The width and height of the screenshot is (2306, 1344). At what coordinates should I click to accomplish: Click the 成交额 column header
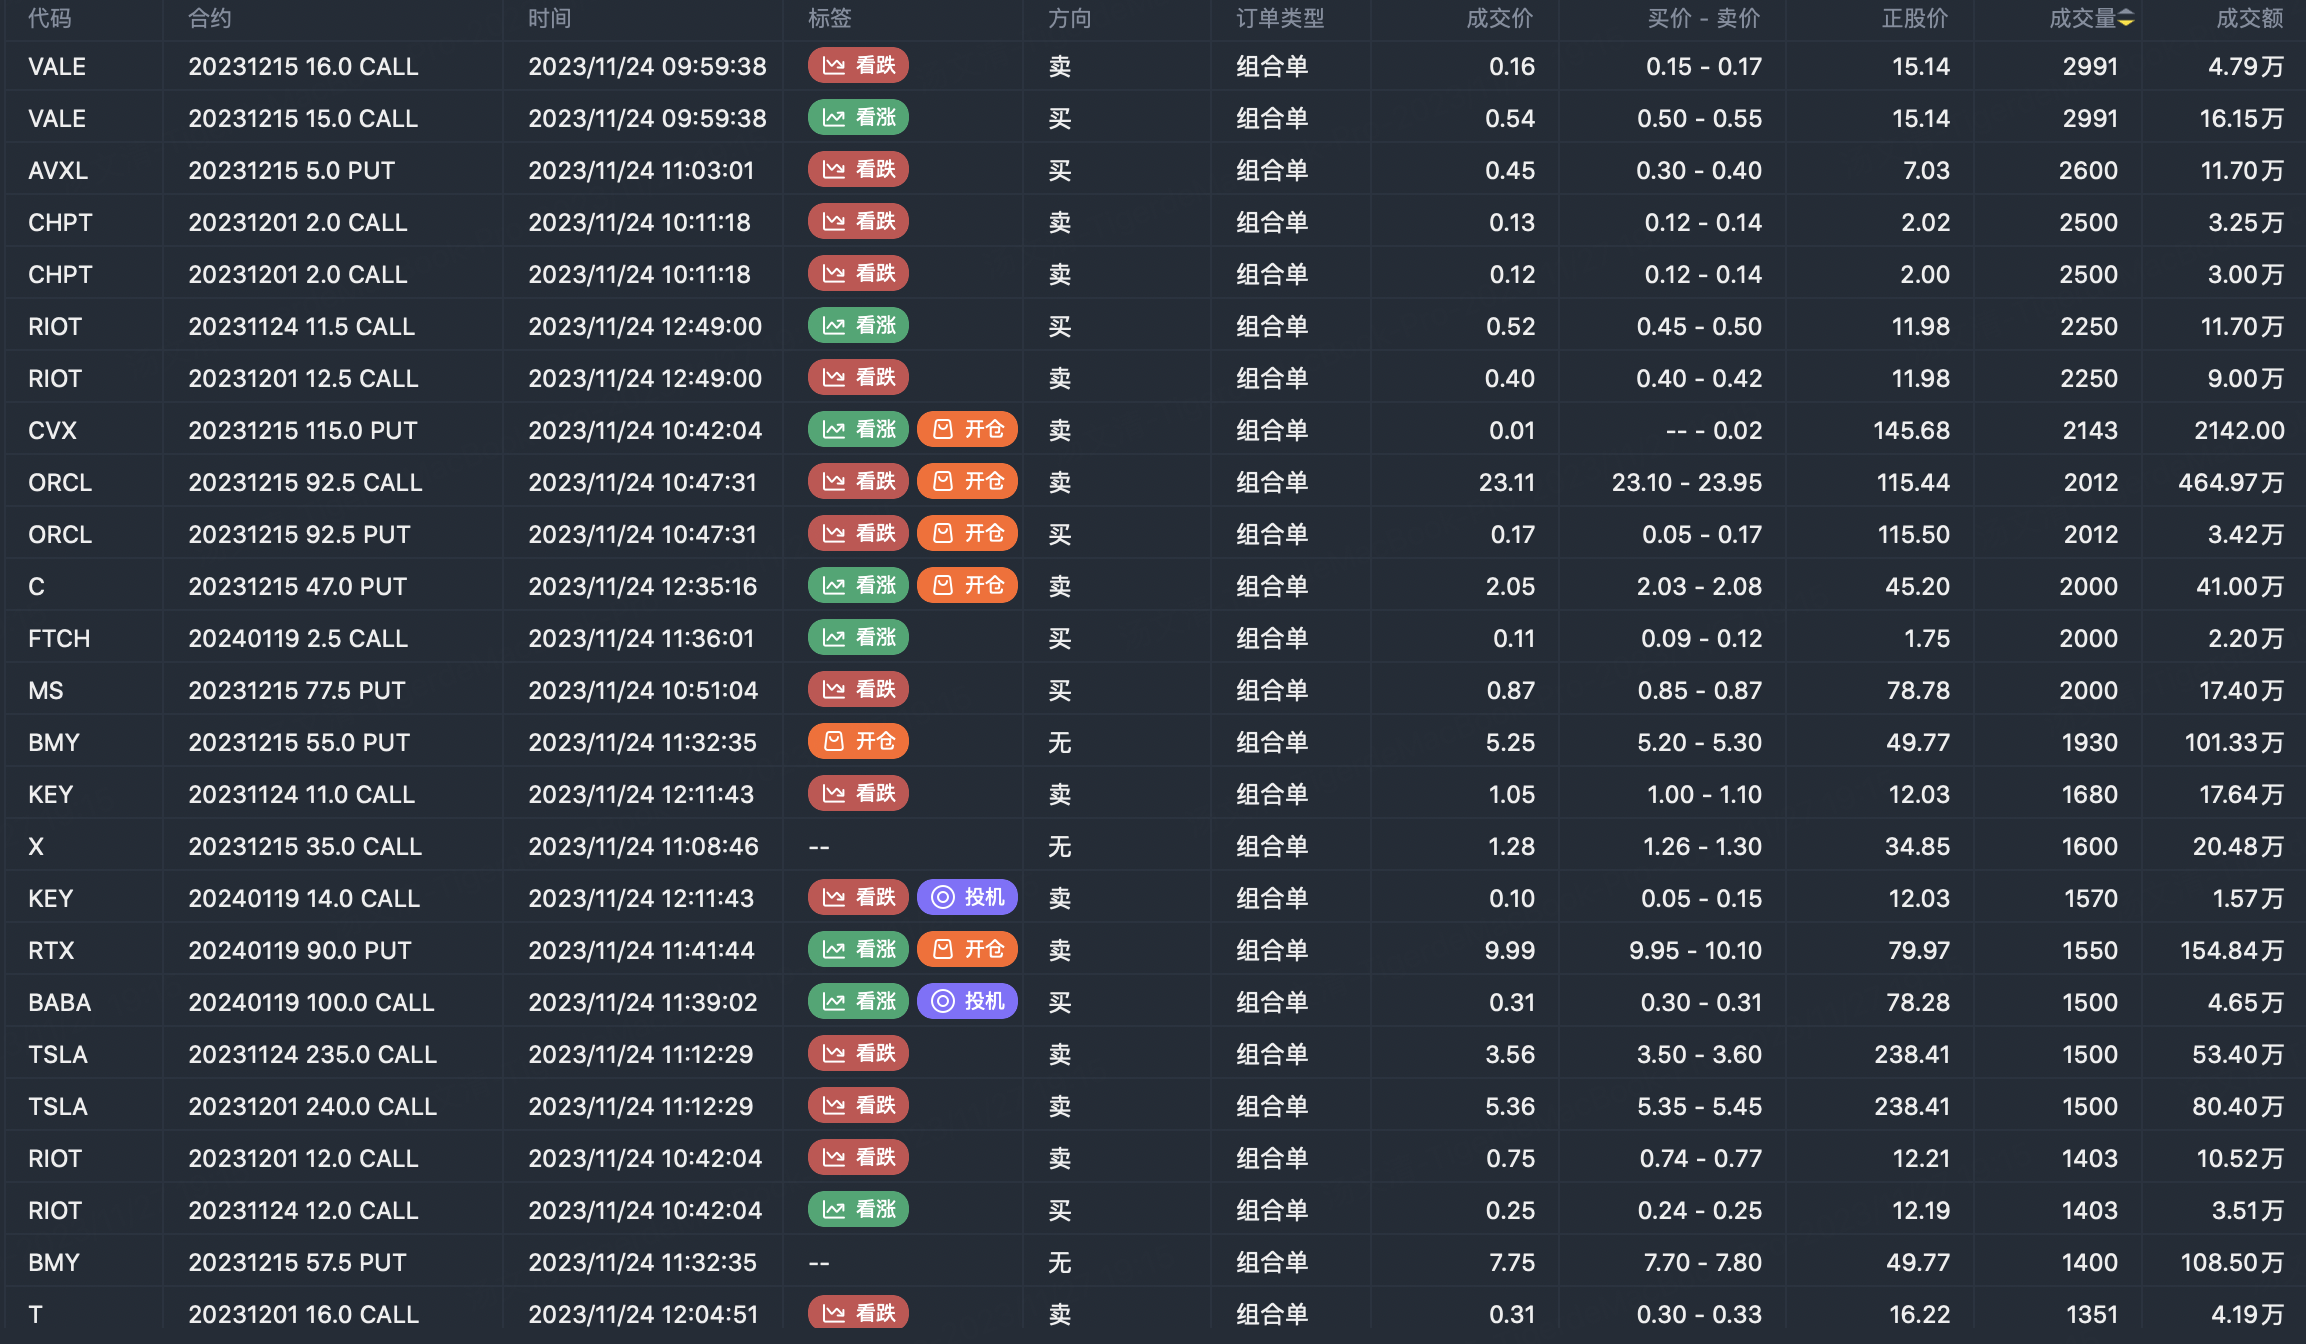point(2249,18)
